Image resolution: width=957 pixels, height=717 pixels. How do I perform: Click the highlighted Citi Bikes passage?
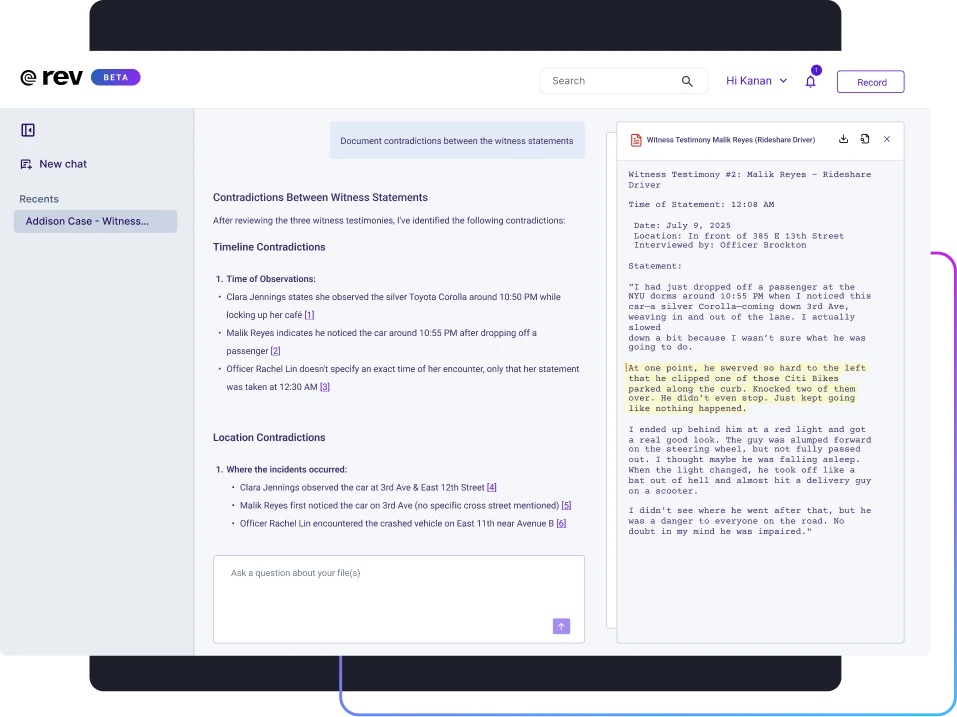point(746,388)
